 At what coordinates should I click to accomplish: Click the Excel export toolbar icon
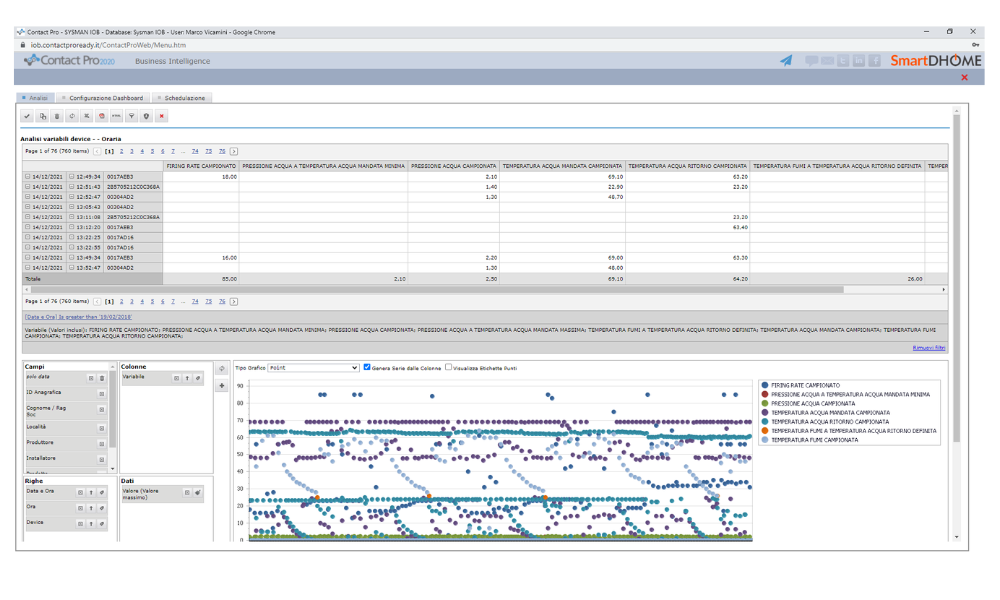tap(87, 116)
